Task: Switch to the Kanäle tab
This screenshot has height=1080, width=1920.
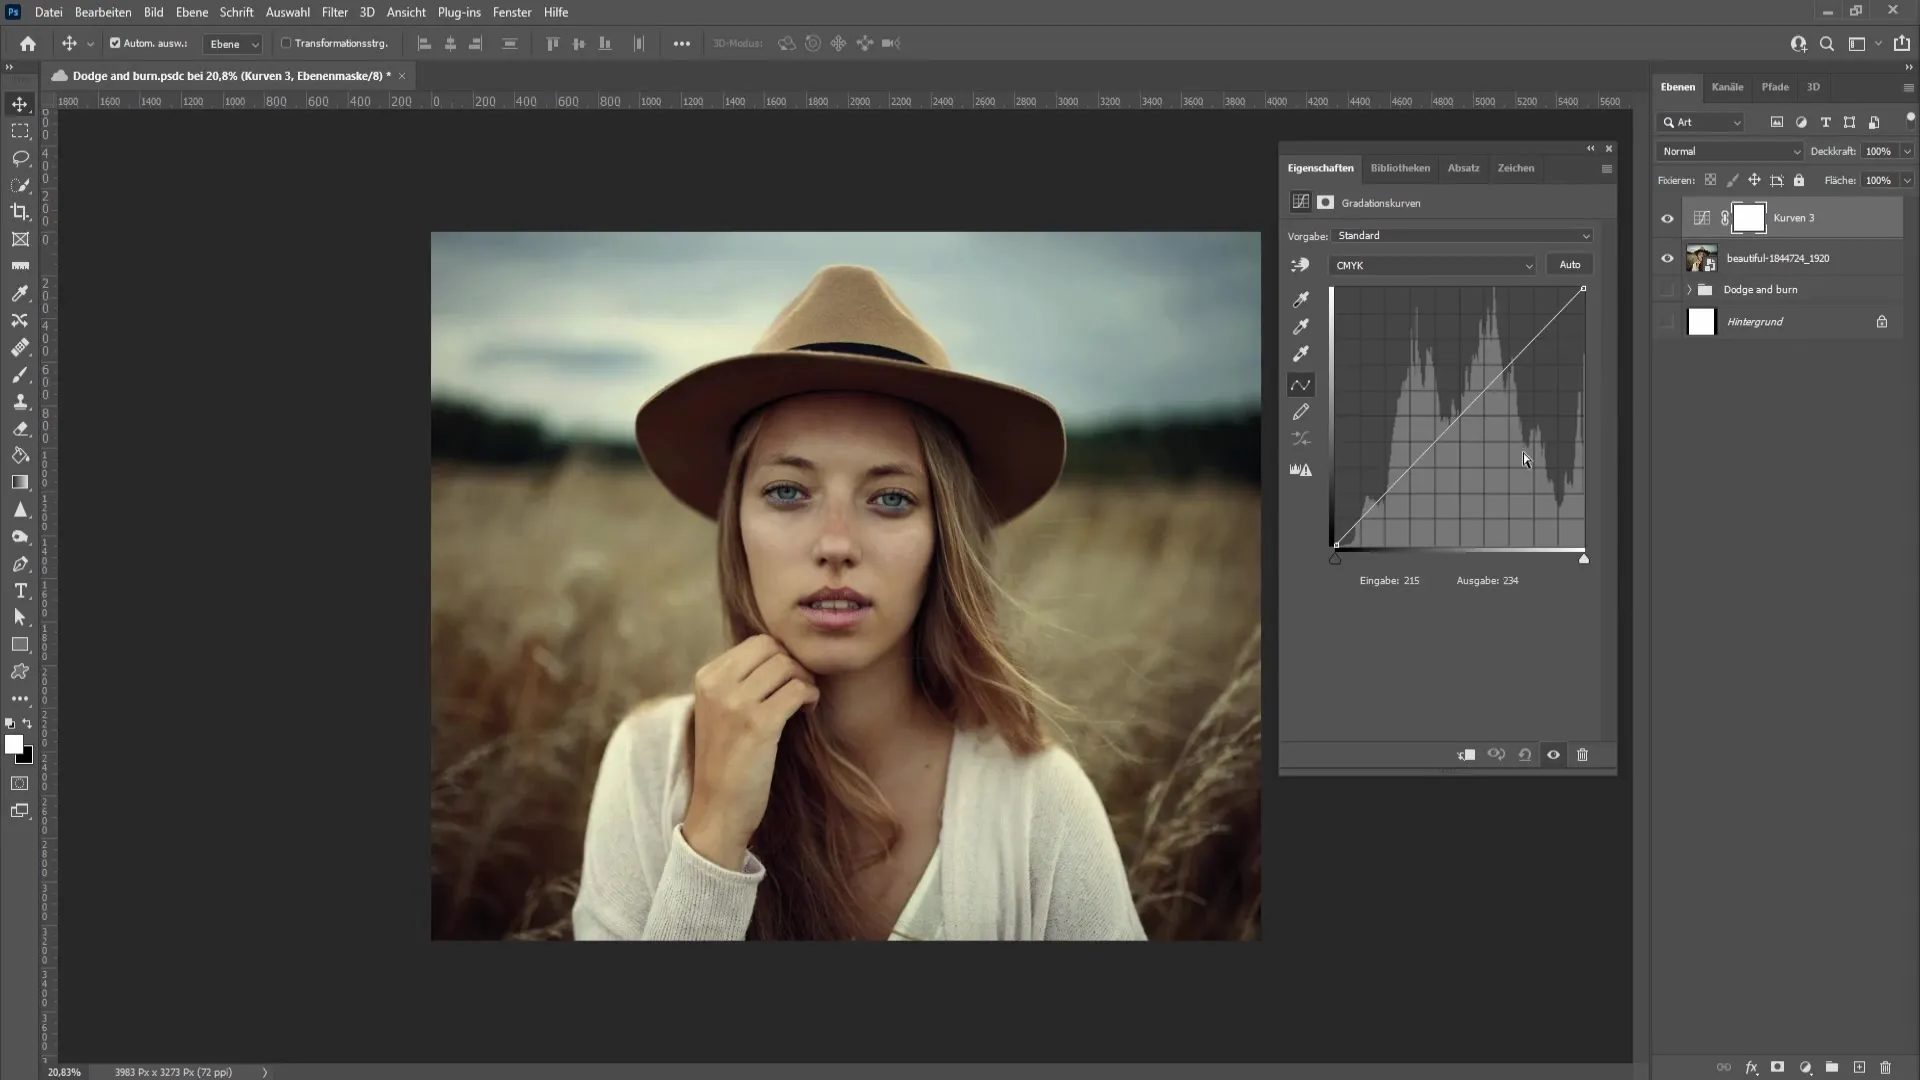Action: tap(1727, 86)
